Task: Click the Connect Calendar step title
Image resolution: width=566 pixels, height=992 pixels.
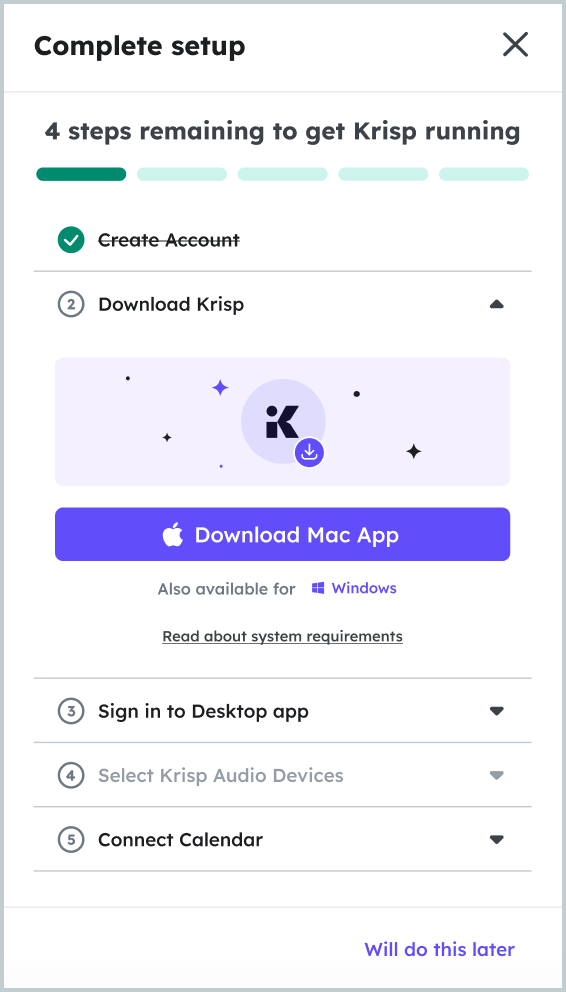Action: (x=180, y=840)
